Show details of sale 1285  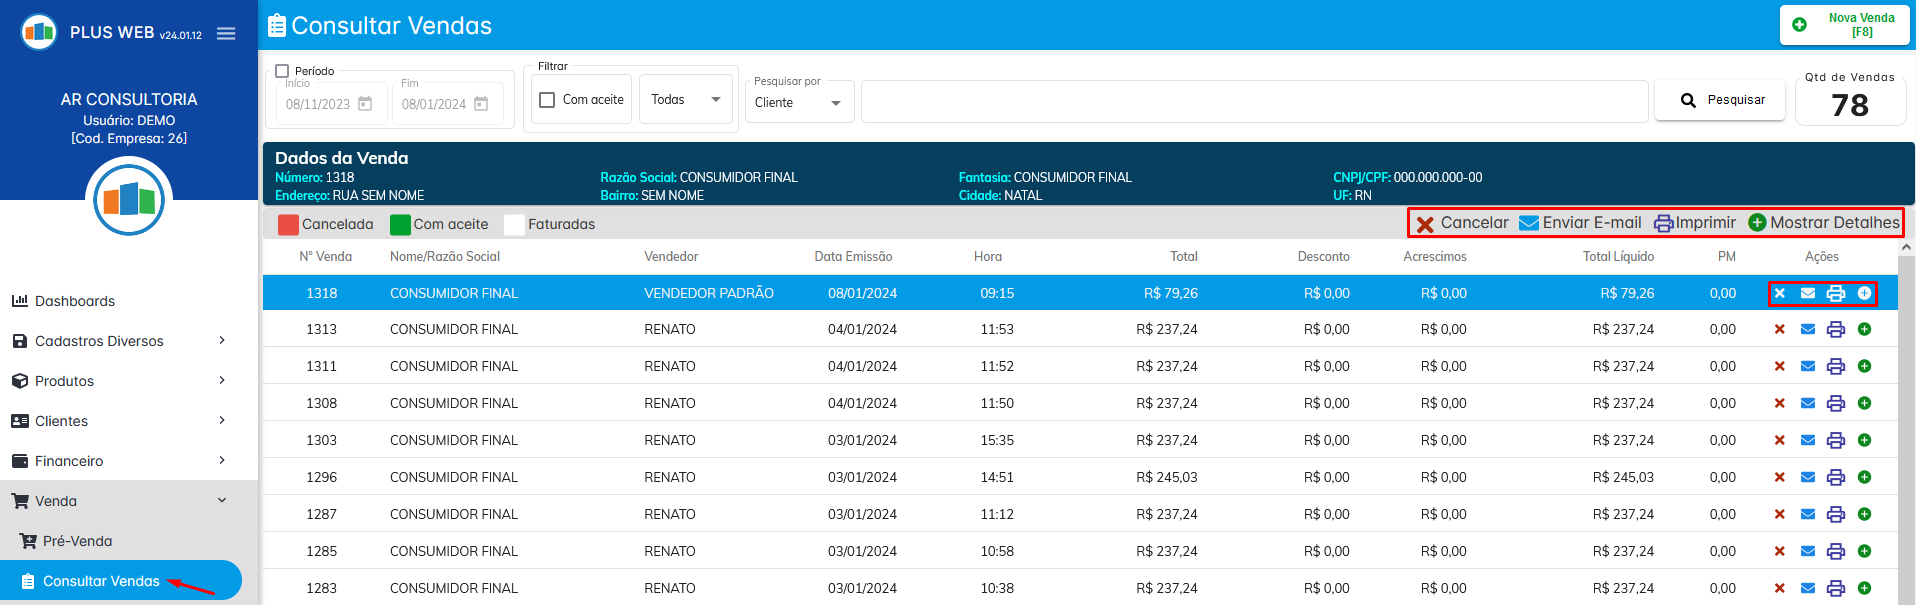(1864, 551)
